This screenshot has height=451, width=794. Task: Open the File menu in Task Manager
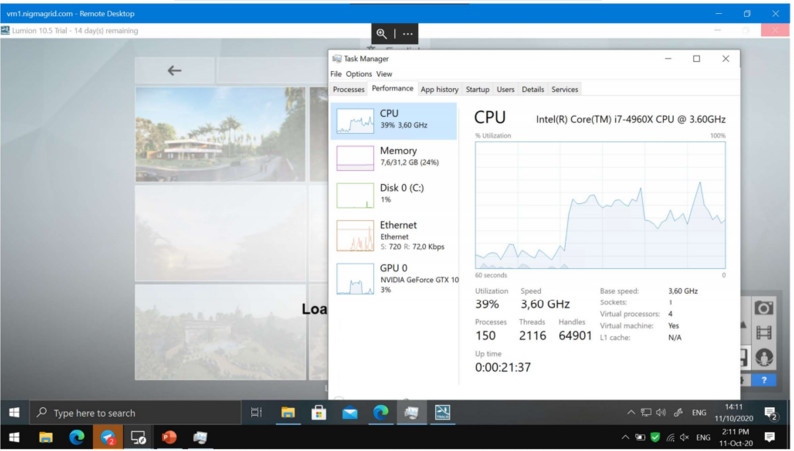tap(337, 74)
